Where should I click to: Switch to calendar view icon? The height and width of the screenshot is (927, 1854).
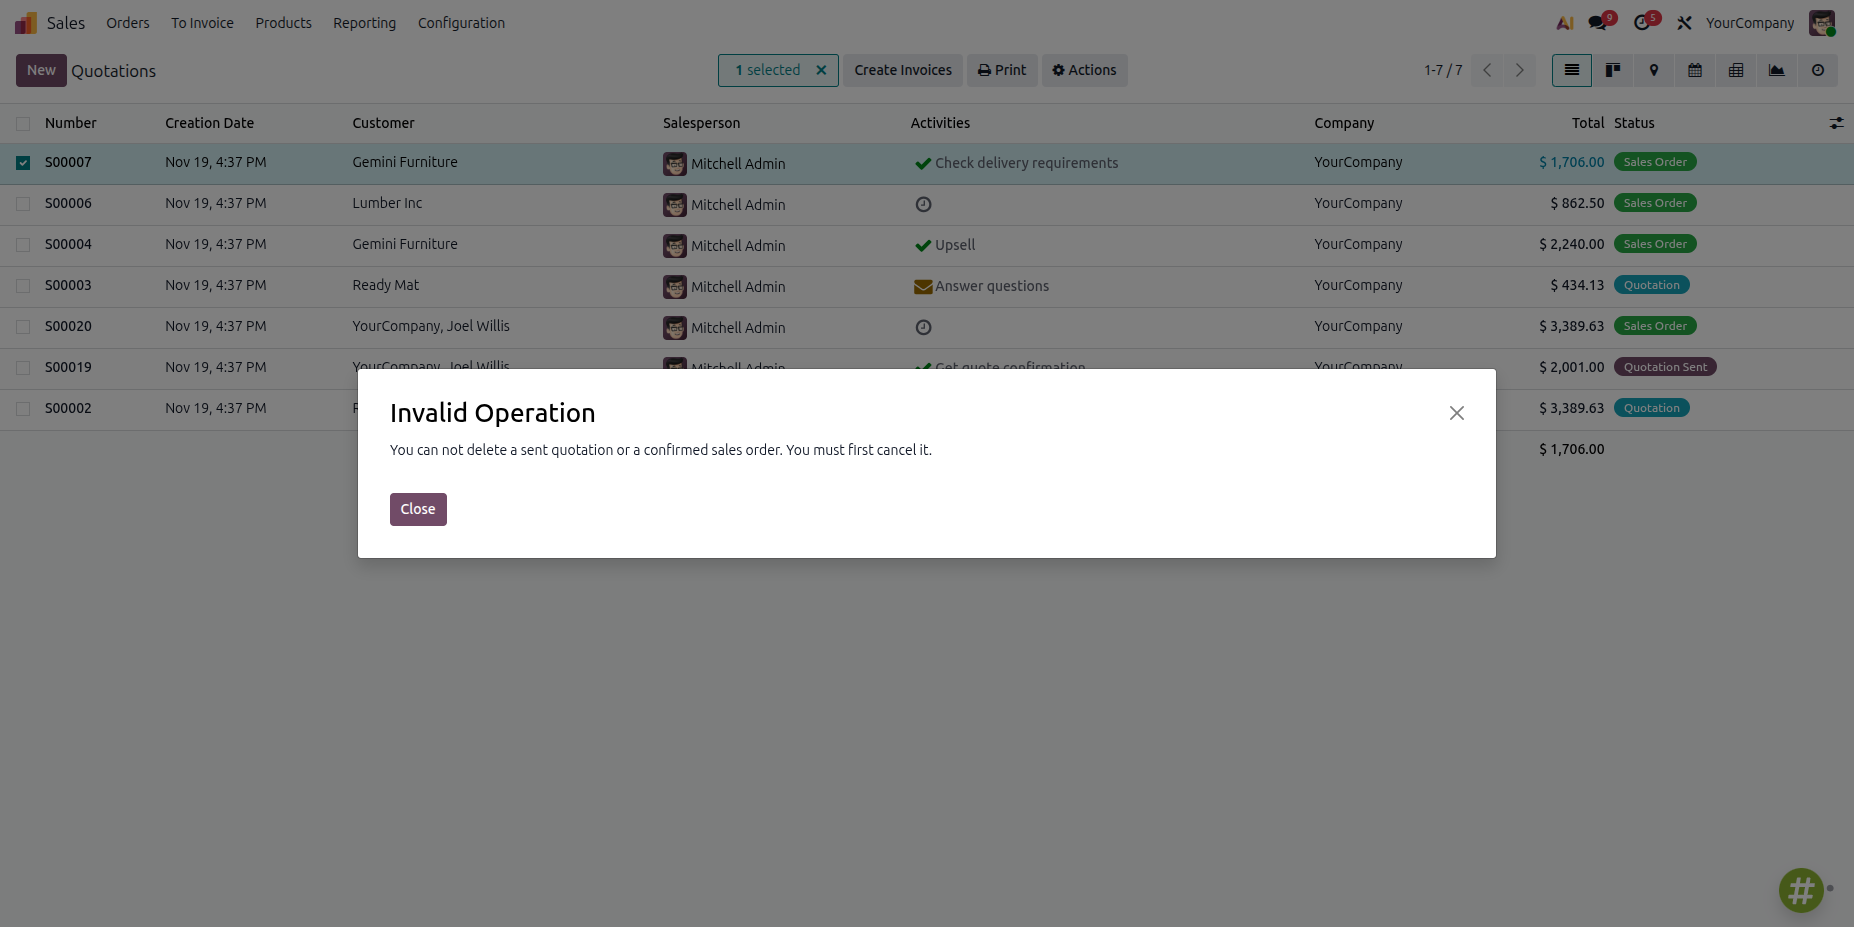(1695, 70)
